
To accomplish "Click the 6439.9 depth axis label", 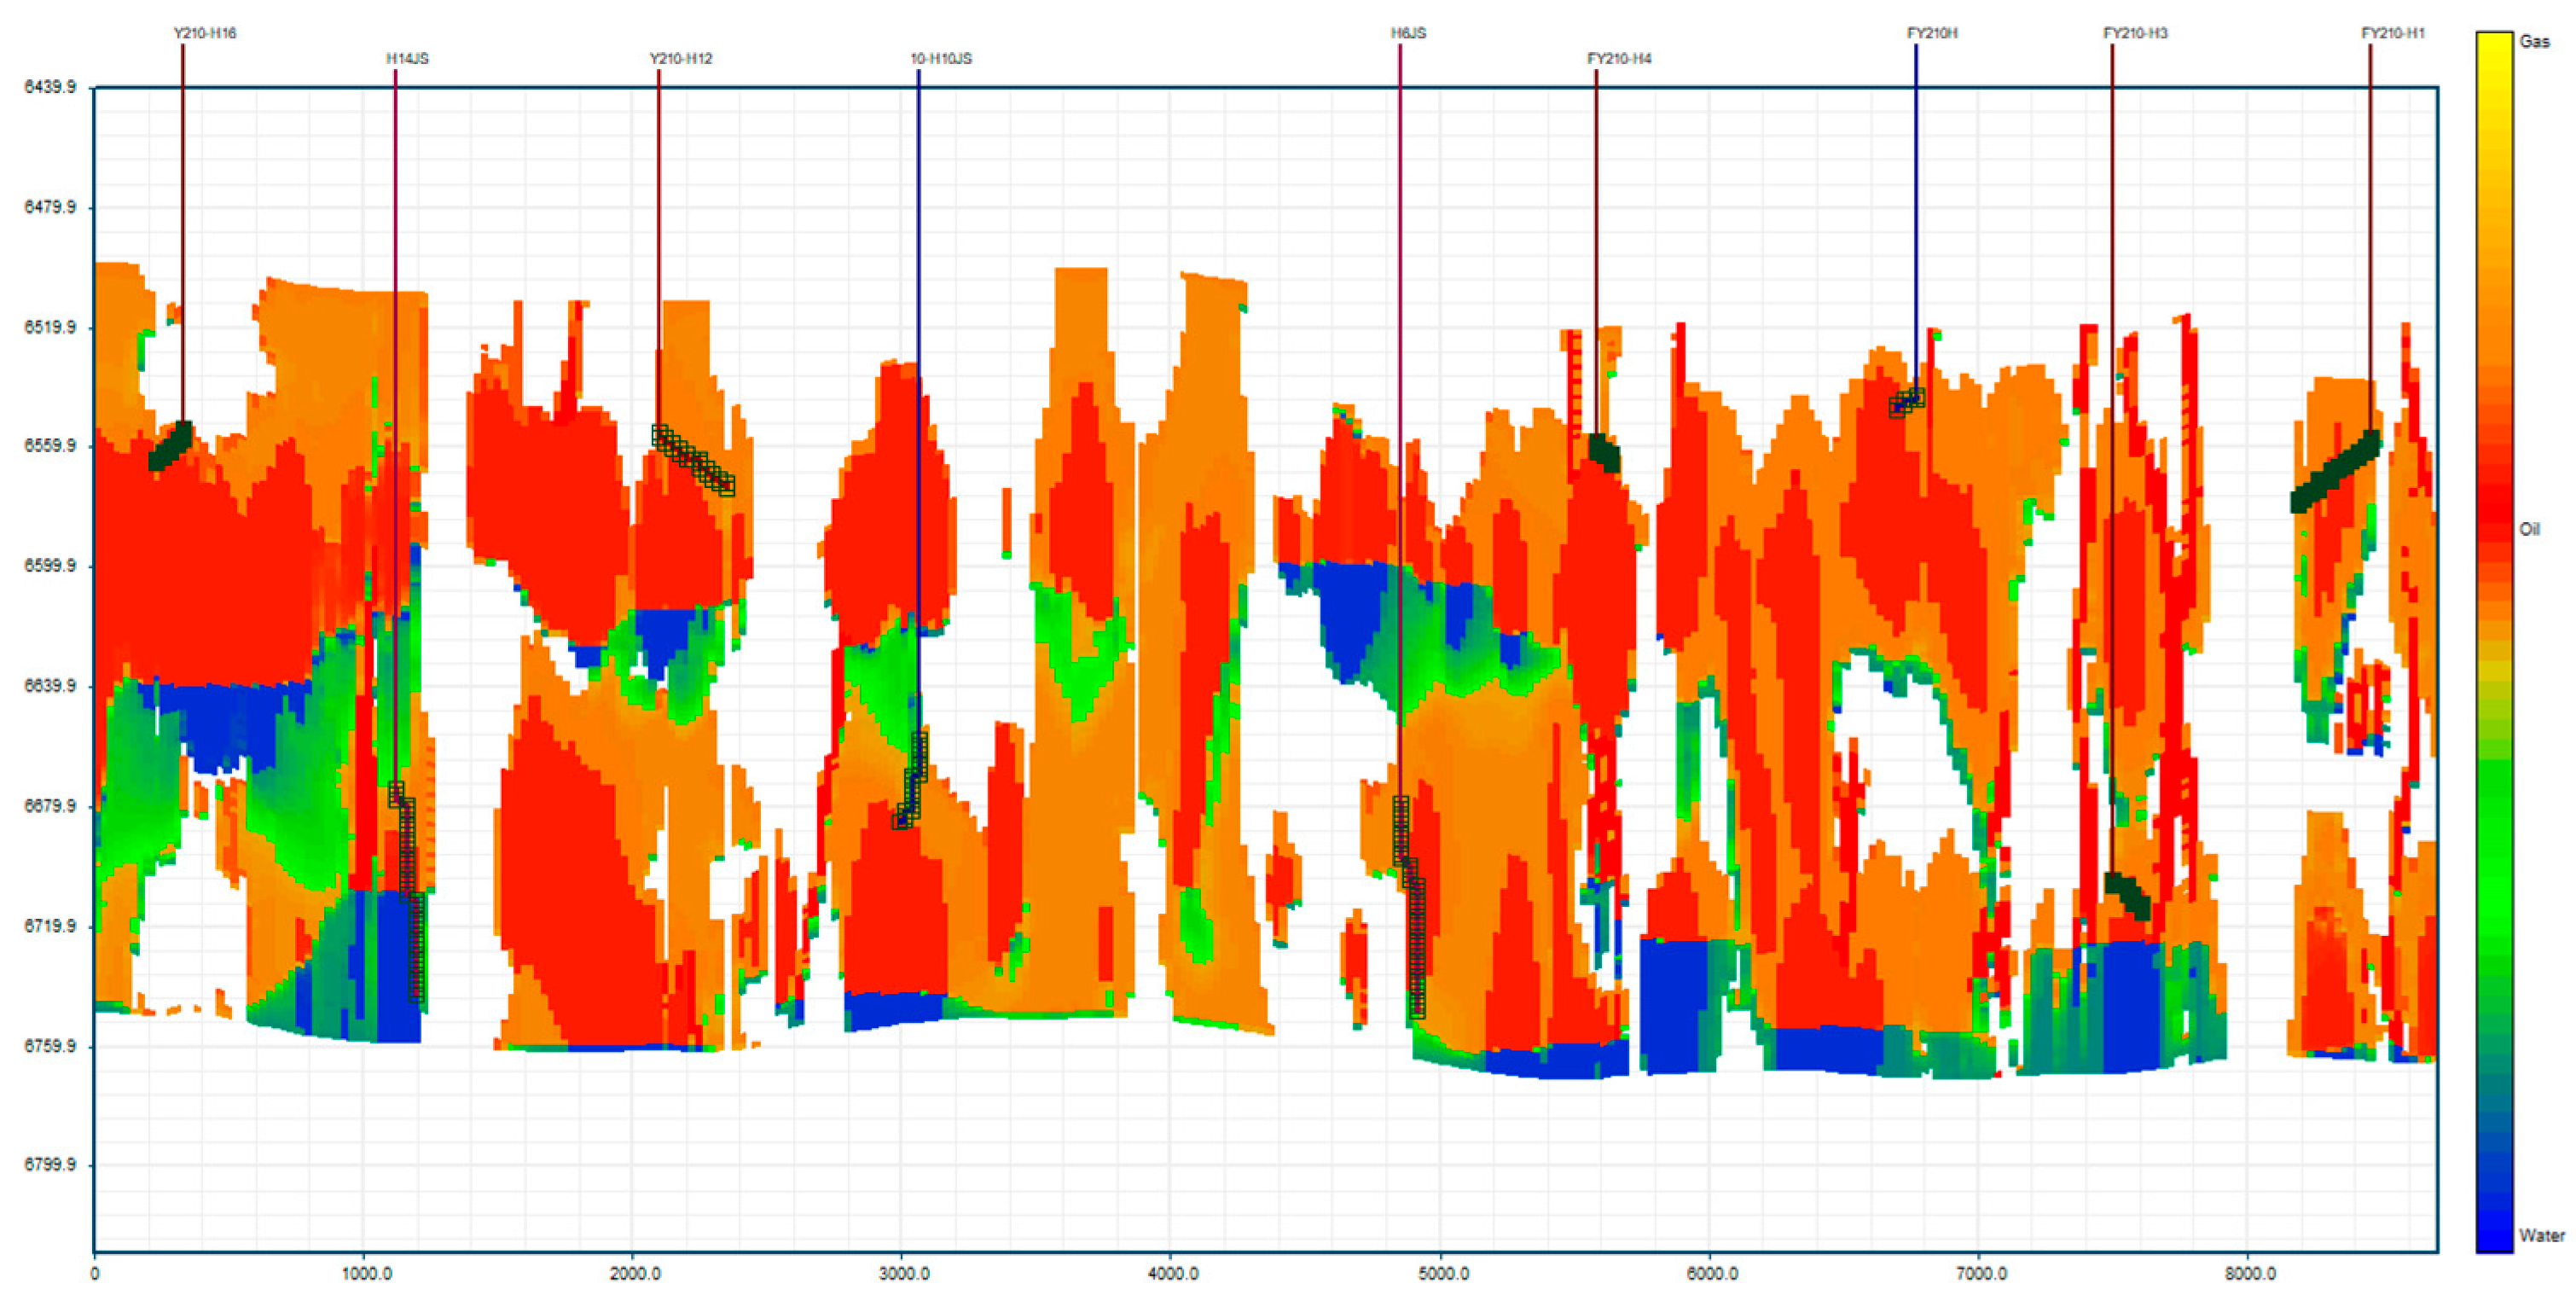I will pyautogui.click(x=50, y=88).
